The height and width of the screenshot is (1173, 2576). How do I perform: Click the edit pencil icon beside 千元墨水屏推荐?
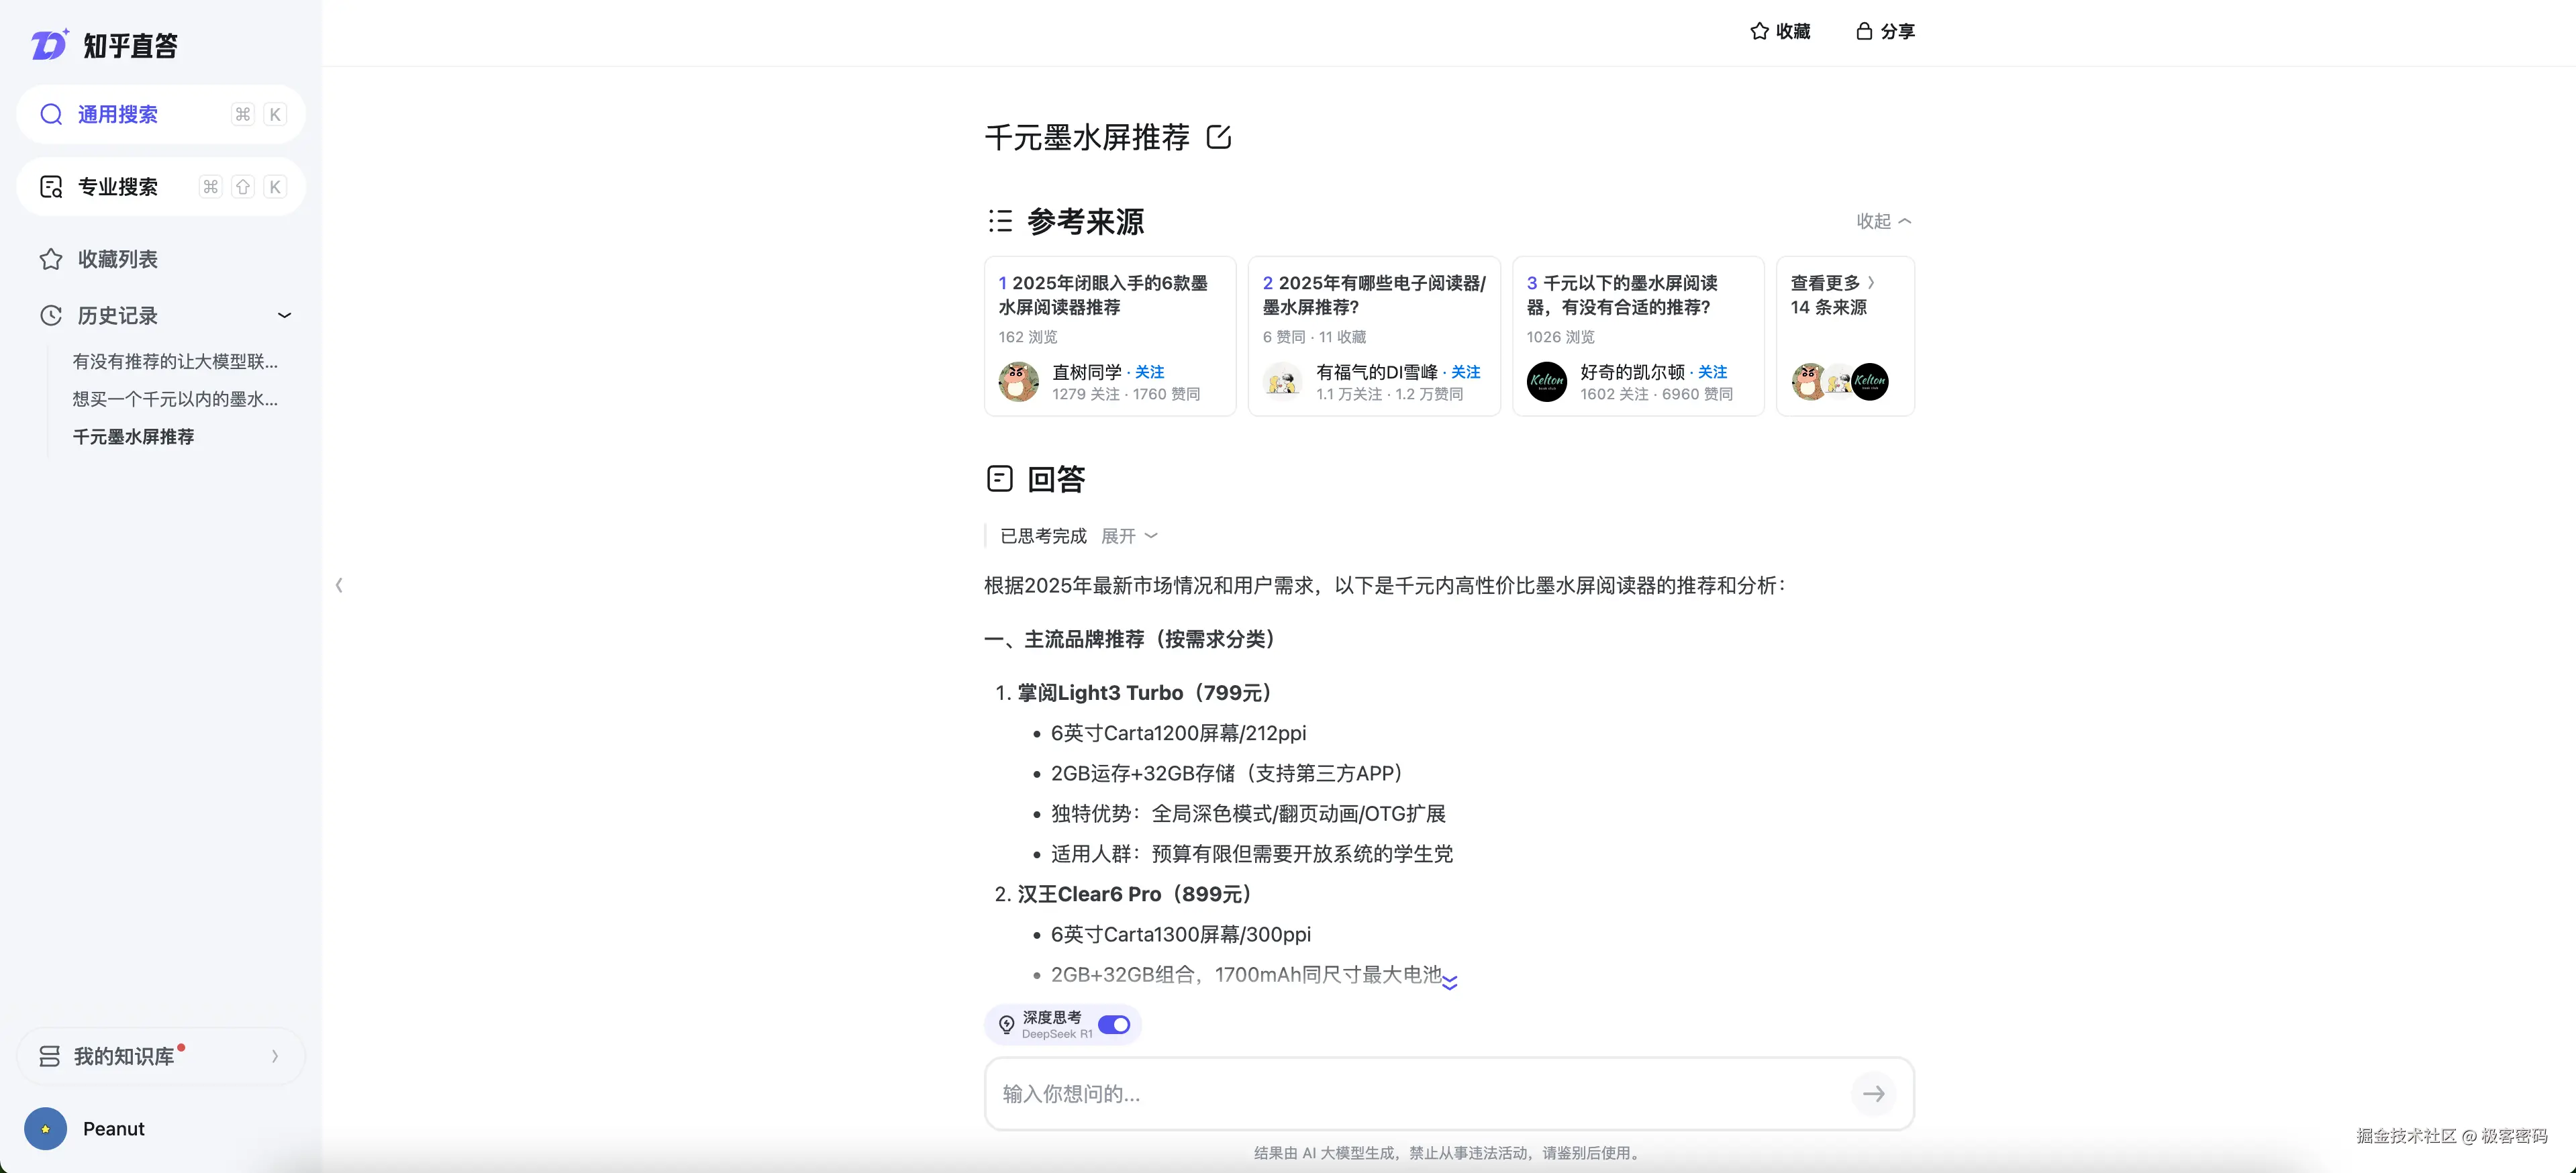pyautogui.click(x=1219, y=137)
